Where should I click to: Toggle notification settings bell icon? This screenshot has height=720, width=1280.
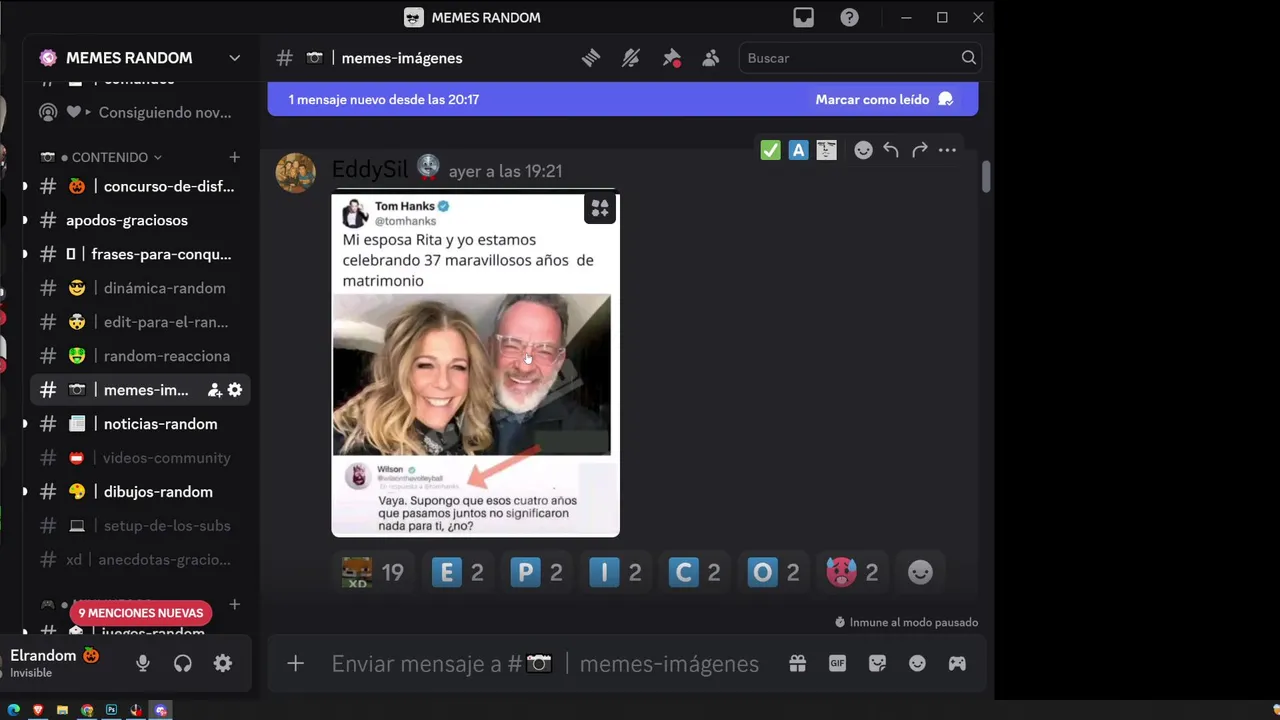631,58
